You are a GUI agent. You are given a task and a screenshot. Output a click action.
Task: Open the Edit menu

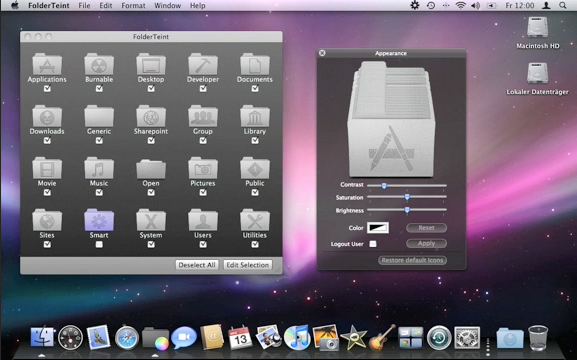pyautogui.click(x=106, y=6)
